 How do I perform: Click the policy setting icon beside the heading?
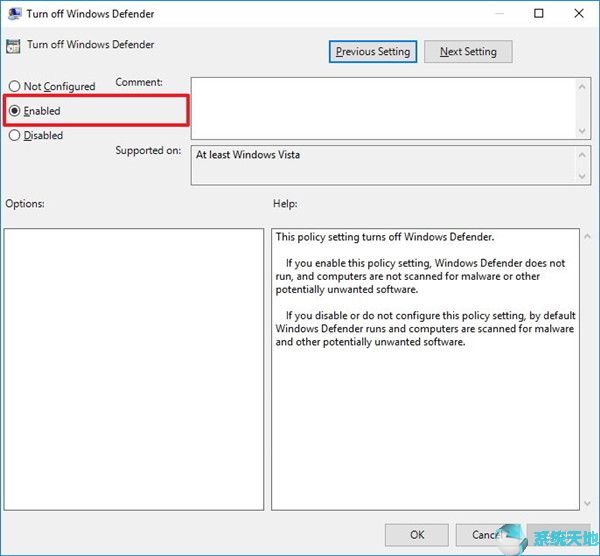(13, 46)
